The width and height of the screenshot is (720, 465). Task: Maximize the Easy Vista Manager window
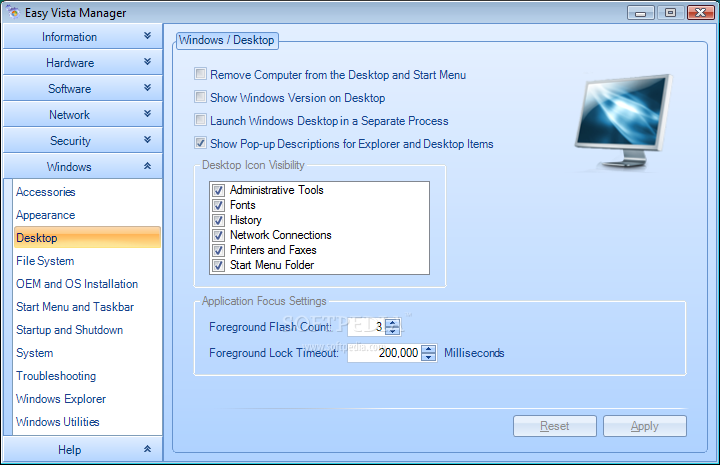[x=670, y=12]
